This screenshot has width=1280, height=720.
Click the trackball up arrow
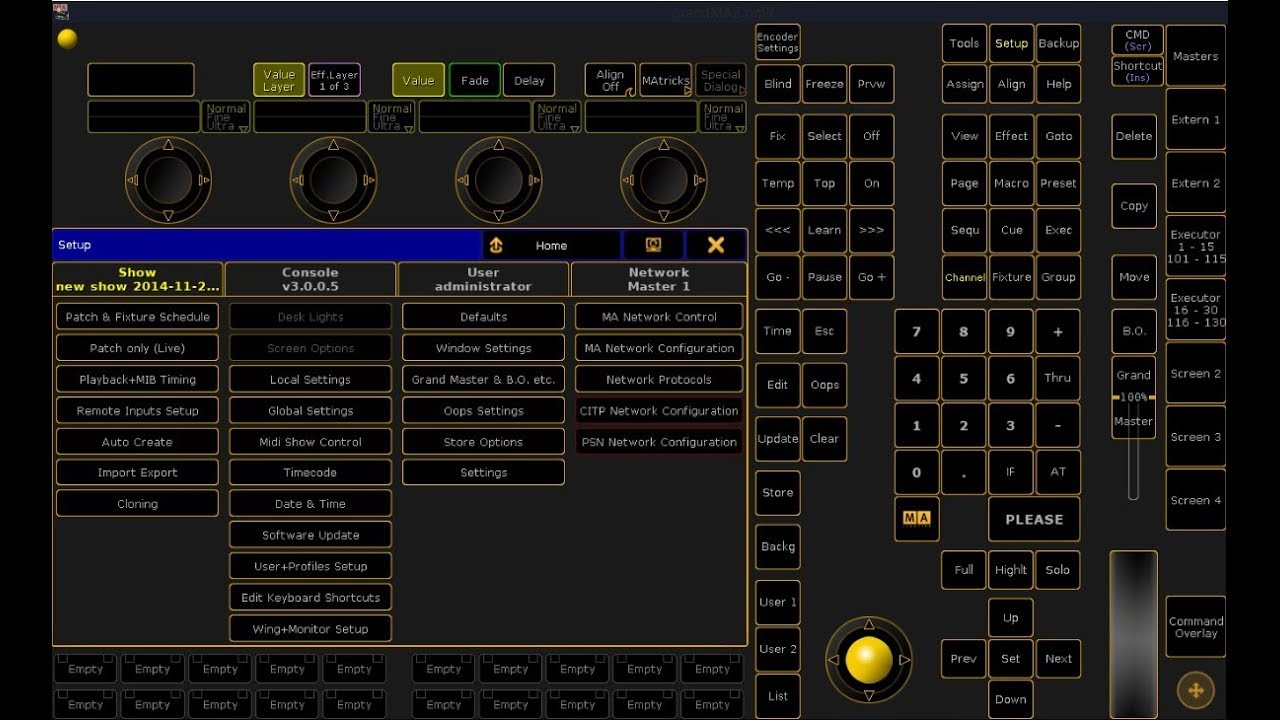coord(869,624)
